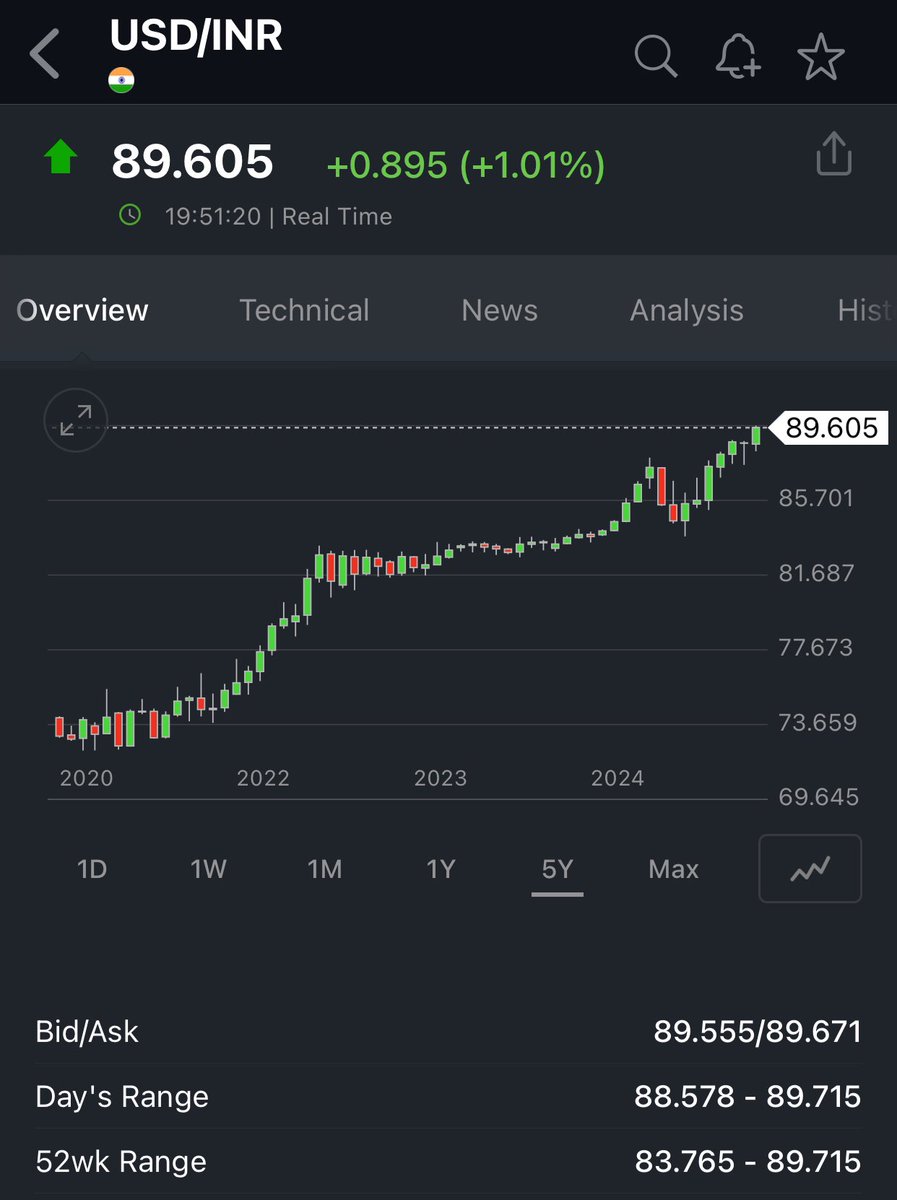Select the India flag icon
Image resolution: width=897 pixels, height=1200 pixels.
pyautogui.click(x=122, y=80)
